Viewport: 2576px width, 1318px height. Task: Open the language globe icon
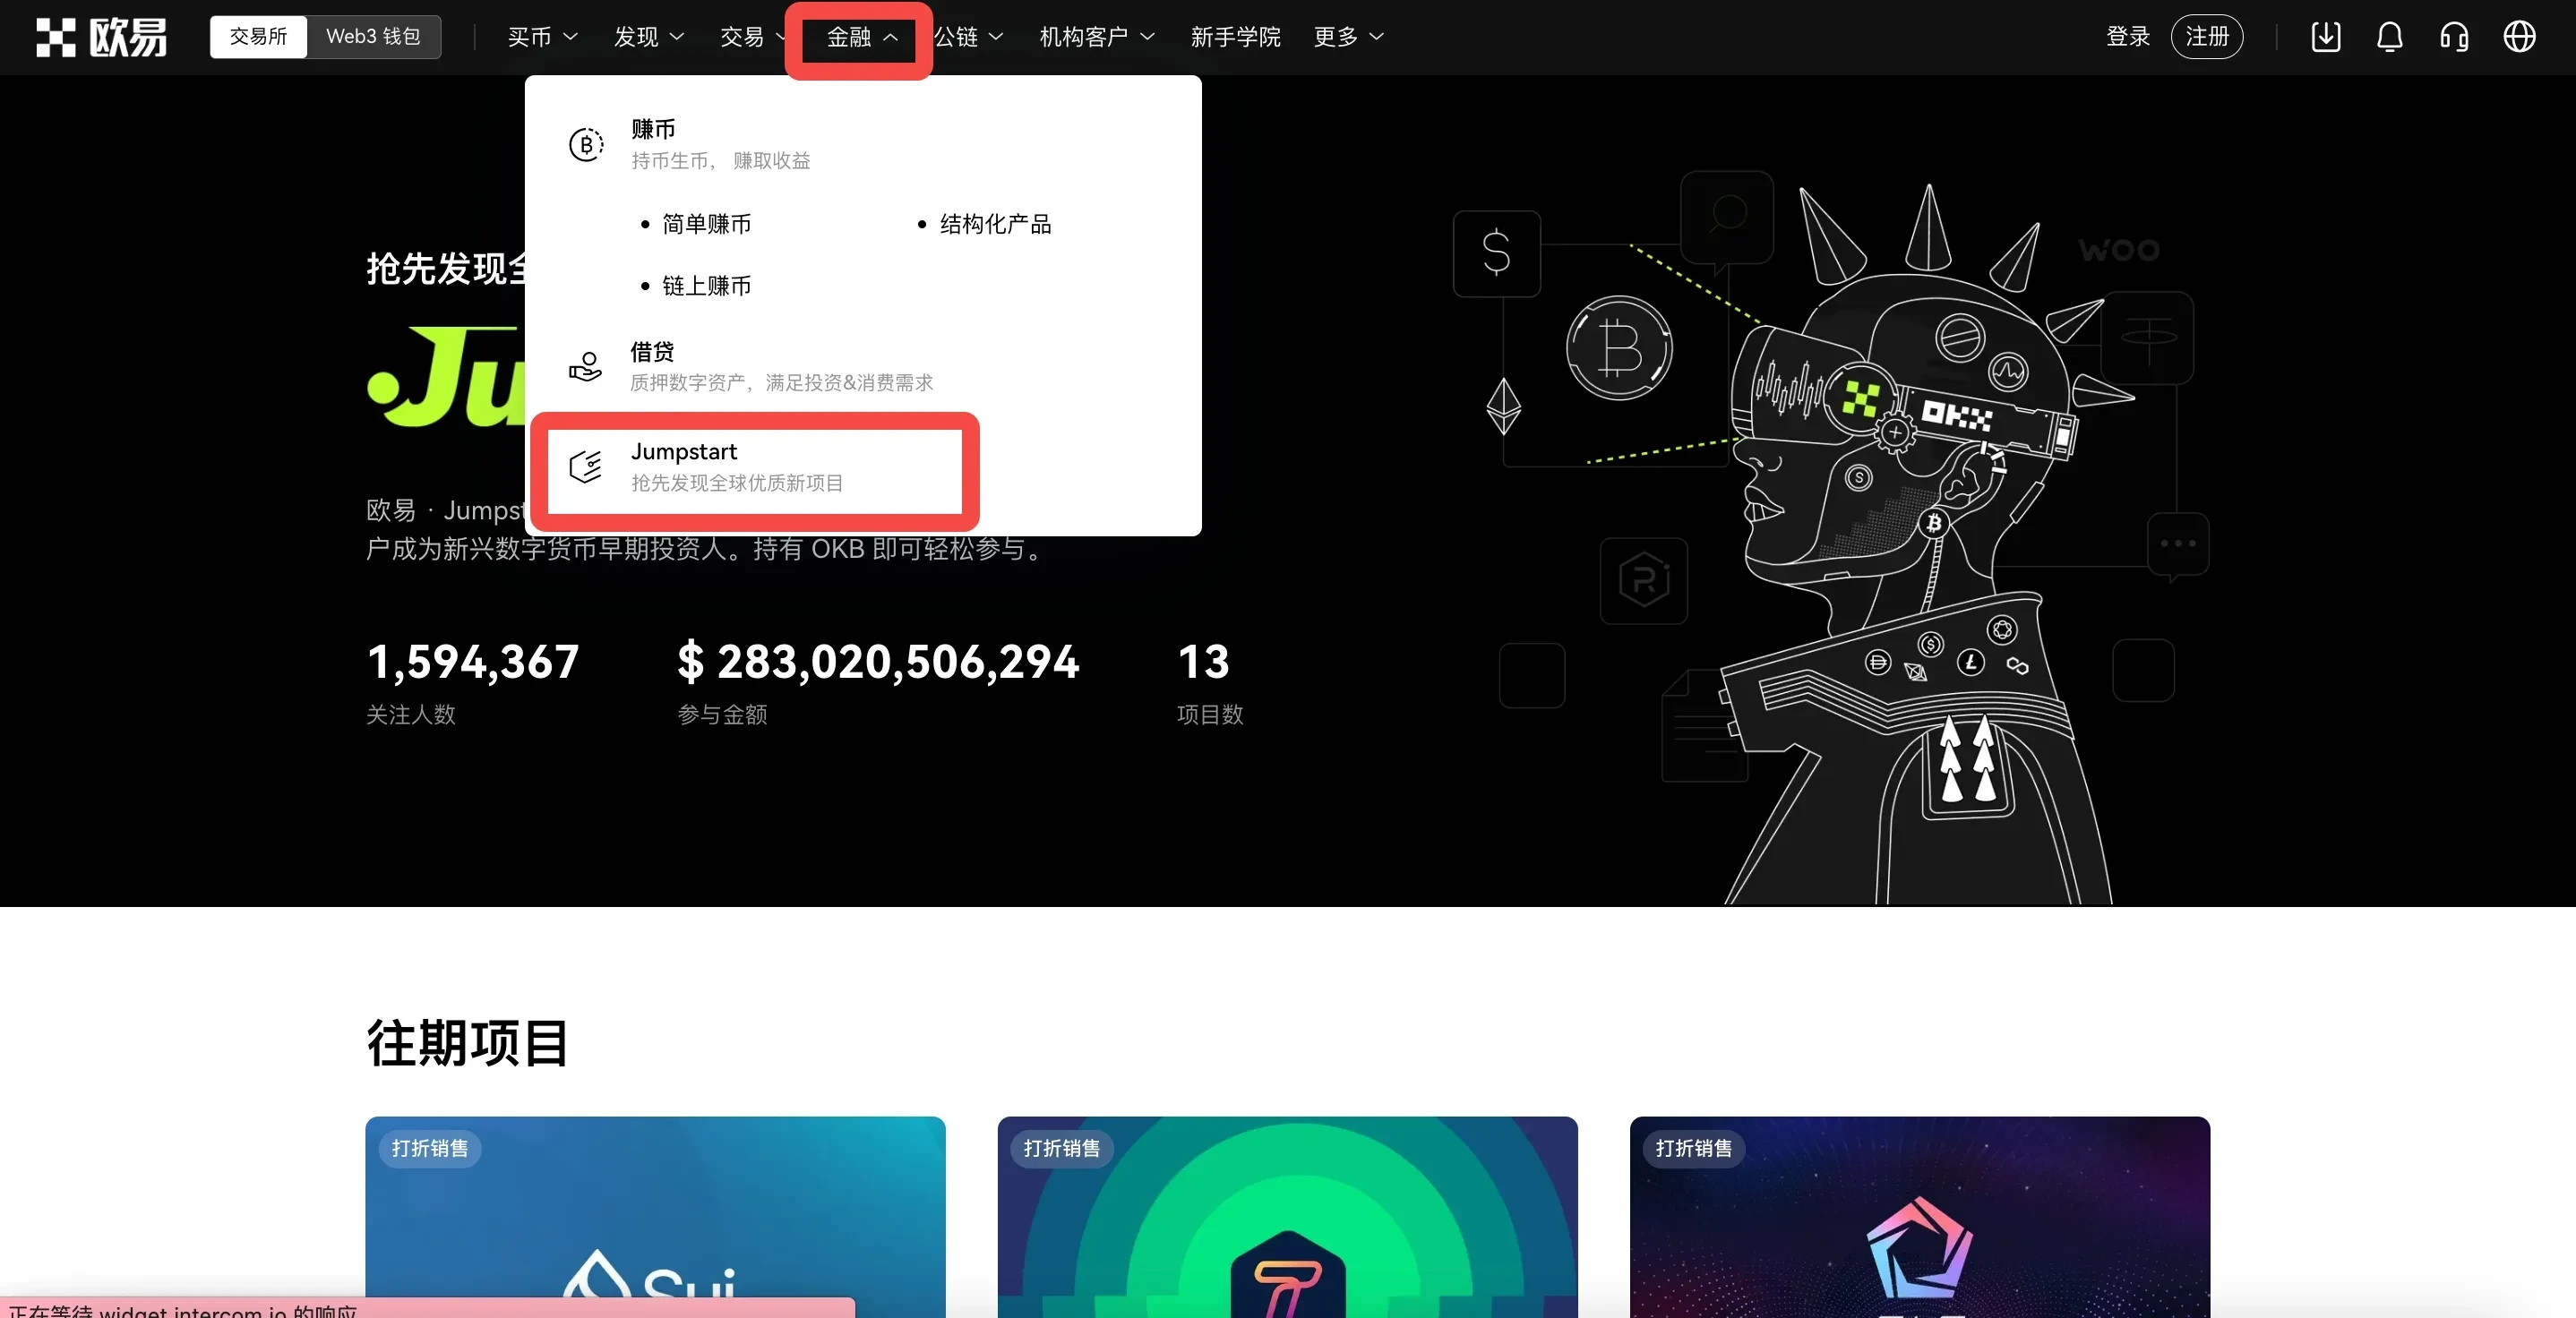(2519, 37)
